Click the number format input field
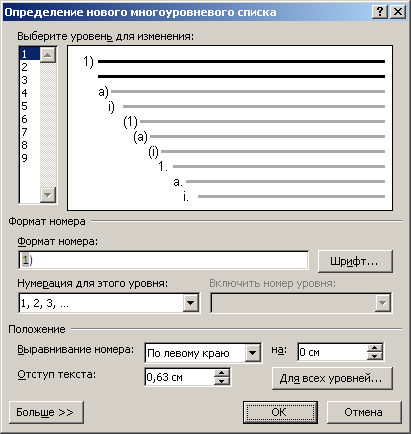This screenshot has width=411, height=434. (164, 260)
